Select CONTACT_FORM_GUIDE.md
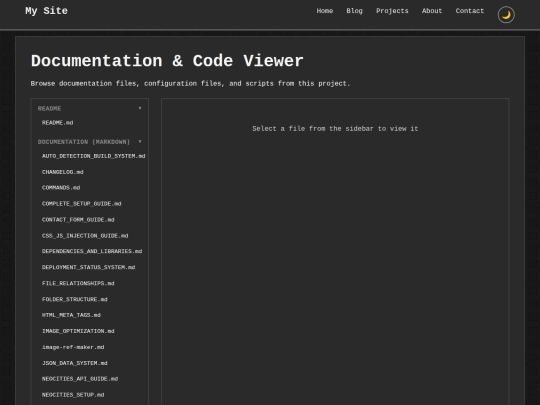 point(78,220)
